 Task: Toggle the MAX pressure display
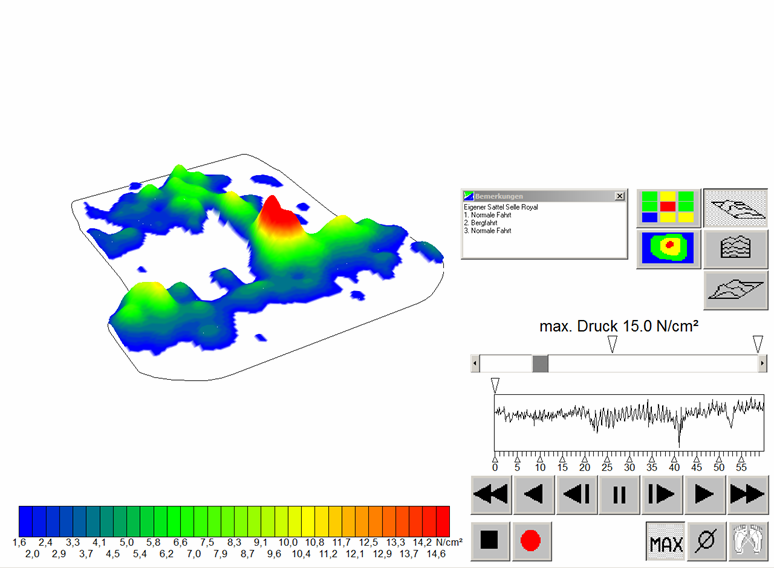click(x=666, y=541)
